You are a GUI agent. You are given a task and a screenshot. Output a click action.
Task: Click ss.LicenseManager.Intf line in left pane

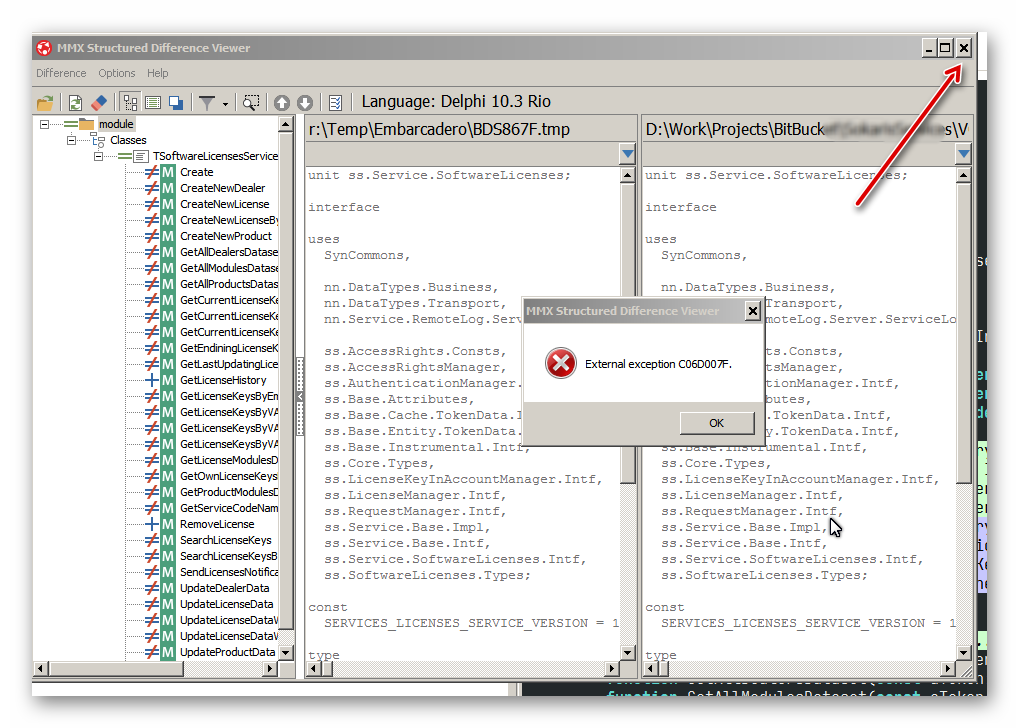pos(415,495)
